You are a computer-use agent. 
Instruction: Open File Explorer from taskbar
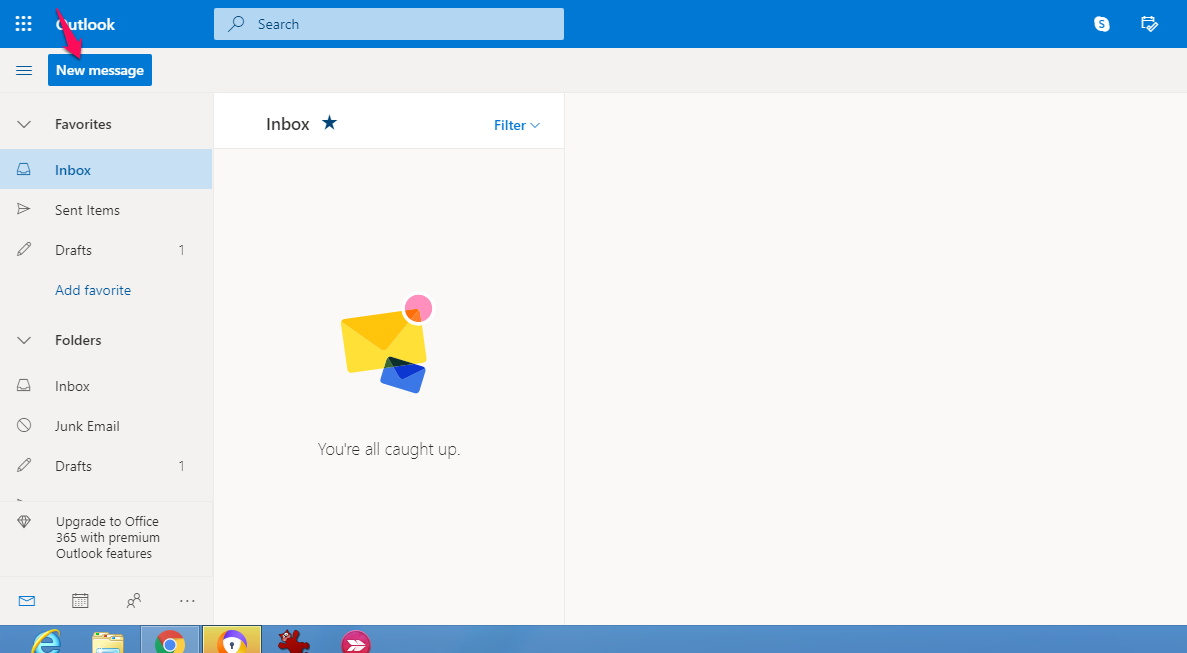tap(107, 642)
